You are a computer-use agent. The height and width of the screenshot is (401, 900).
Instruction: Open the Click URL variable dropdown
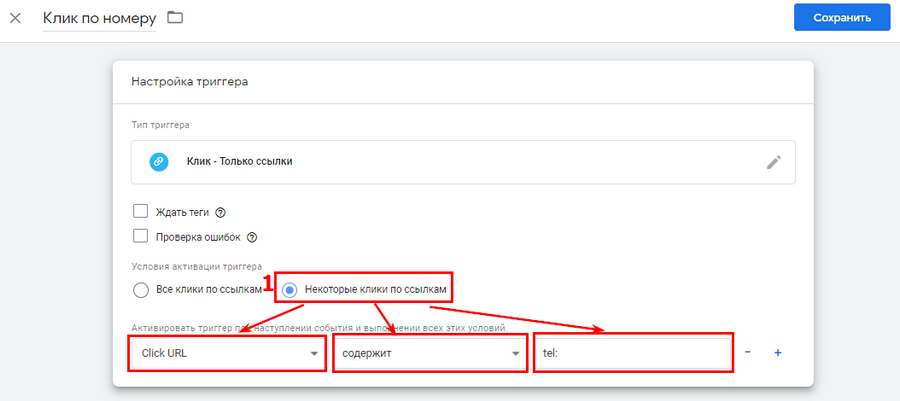pyautogui.click(x=227, y=354)
